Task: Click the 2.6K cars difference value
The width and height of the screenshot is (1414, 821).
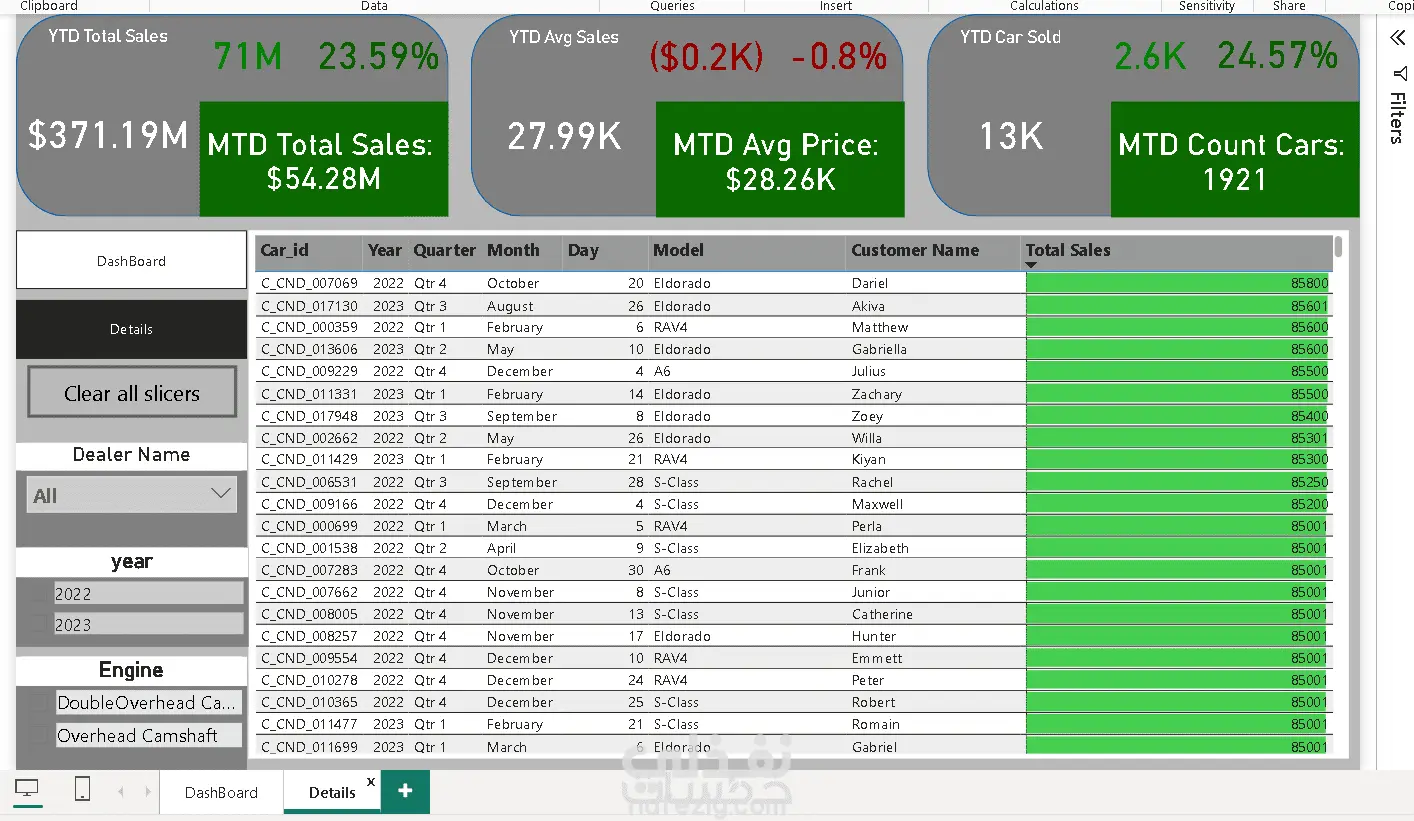Action: (x=1150, y=57)
